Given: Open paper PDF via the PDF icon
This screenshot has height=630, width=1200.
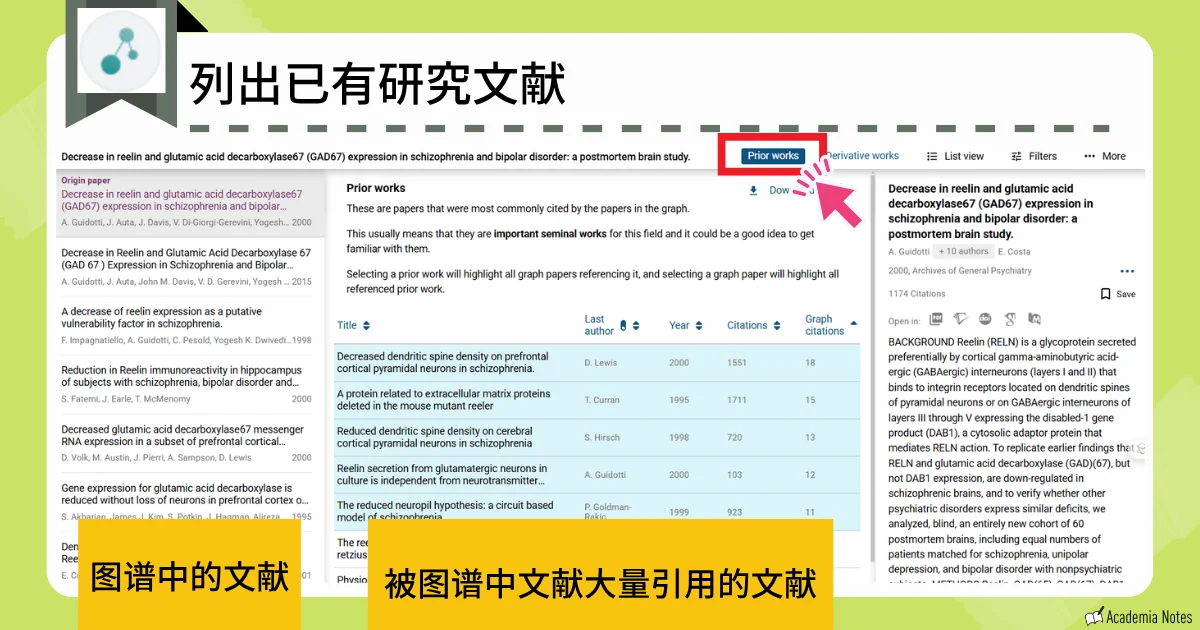Looking at the screenshot, I should click(x=936, y=320).
